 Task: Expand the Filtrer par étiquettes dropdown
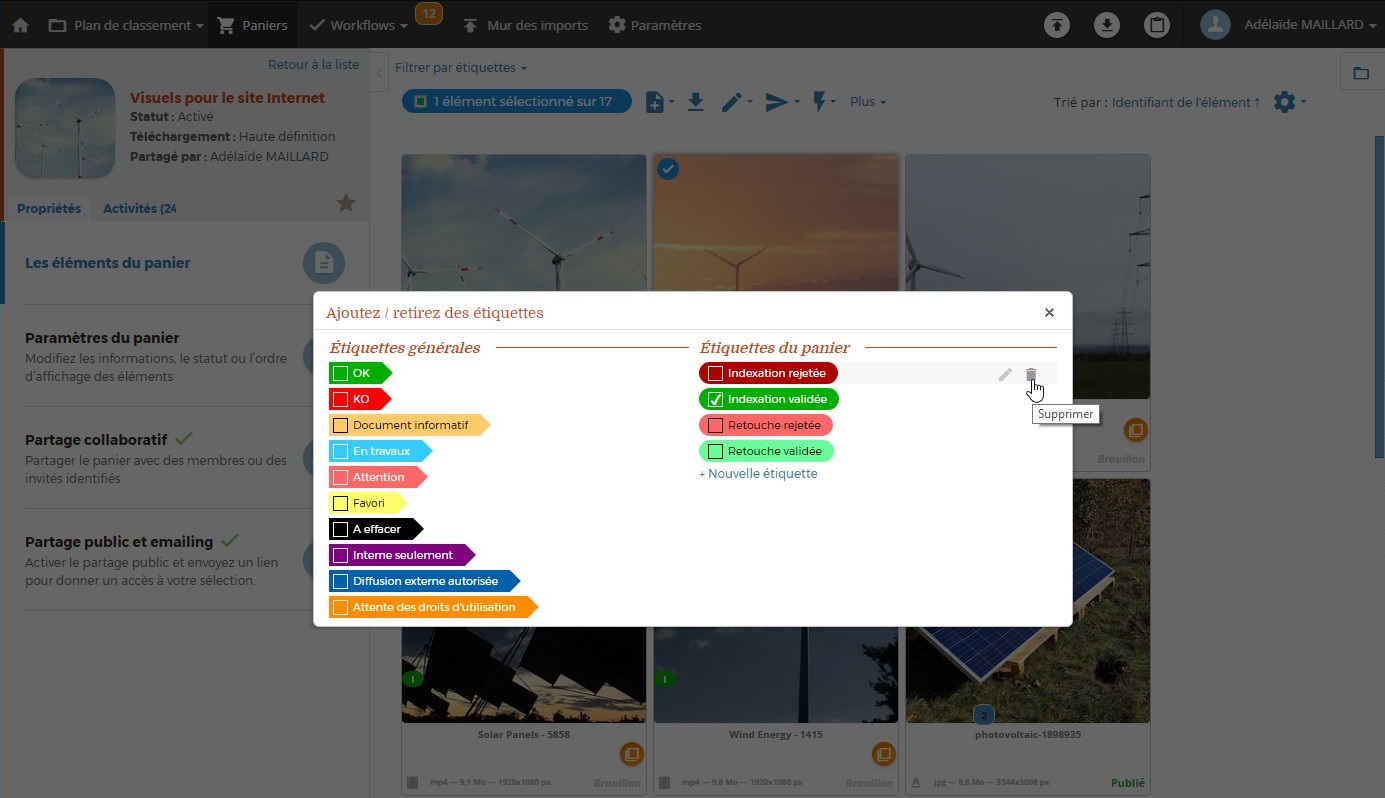[460, 68]
